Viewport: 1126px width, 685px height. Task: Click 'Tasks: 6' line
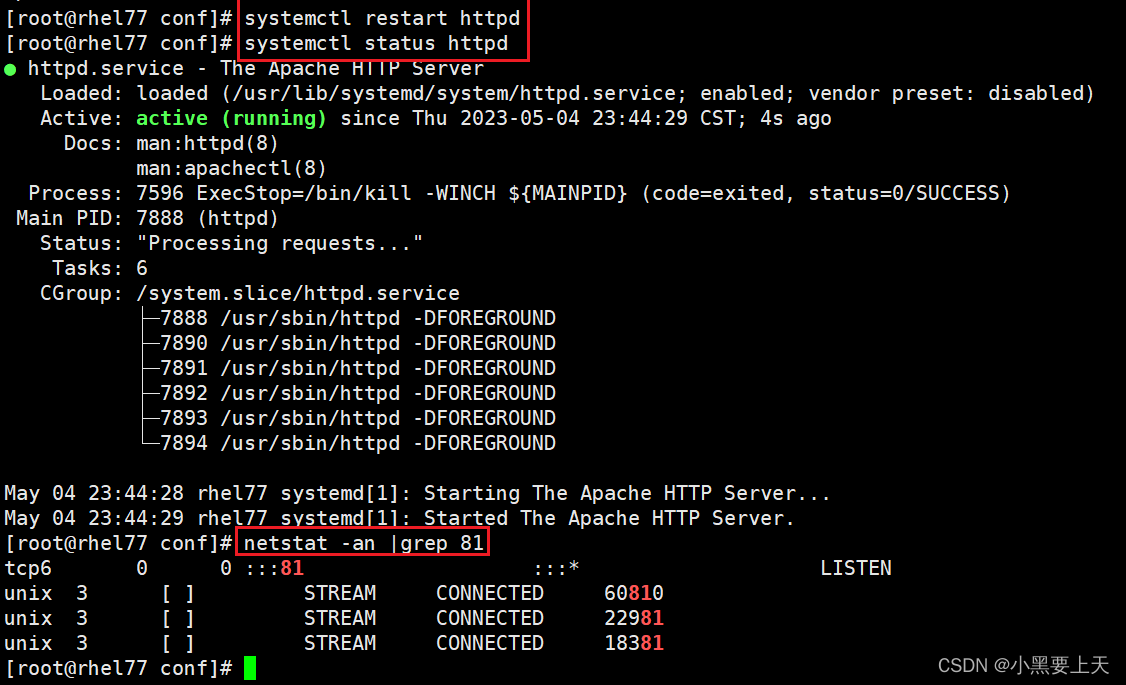point(100,269)
